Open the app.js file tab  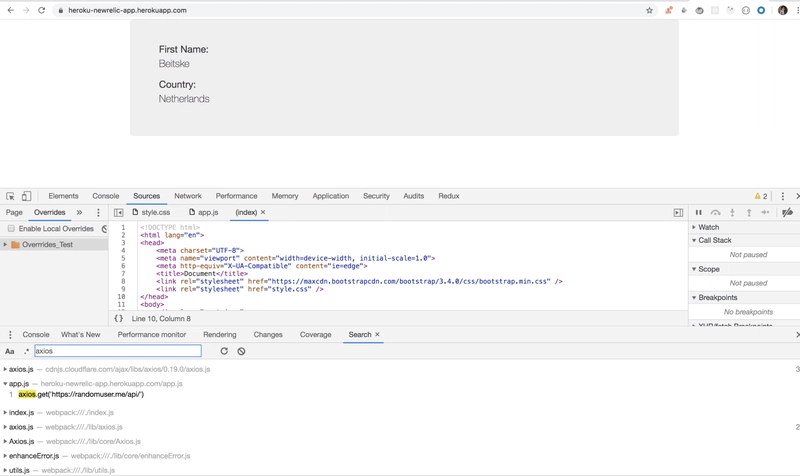pyautogui.click(x=204, y=212)
